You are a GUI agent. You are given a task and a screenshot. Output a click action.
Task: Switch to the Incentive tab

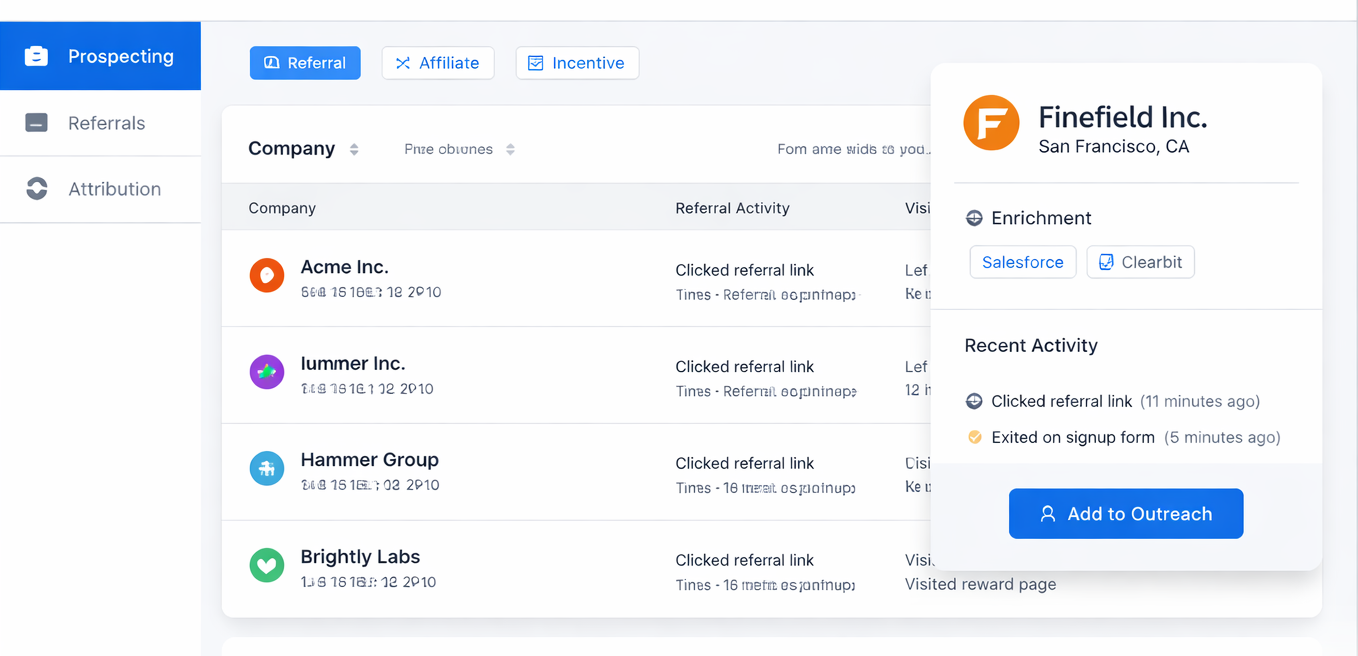click(x=577, y=63)
